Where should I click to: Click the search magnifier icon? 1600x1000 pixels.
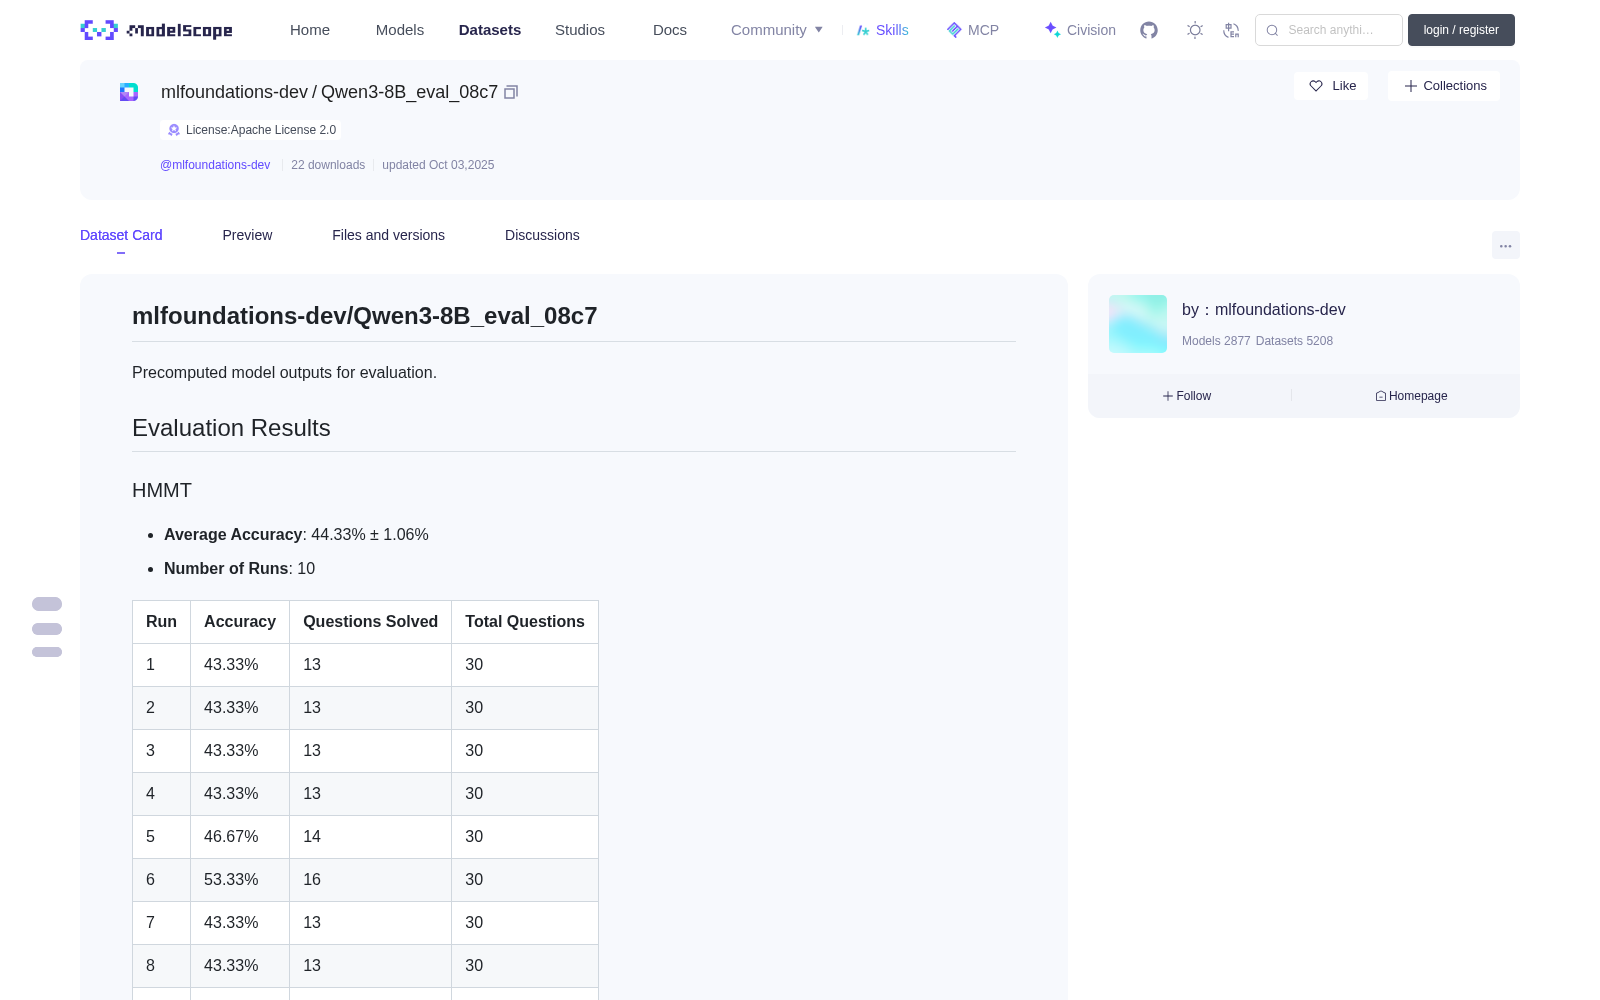pyautogui.click(x=1272, y=30)
